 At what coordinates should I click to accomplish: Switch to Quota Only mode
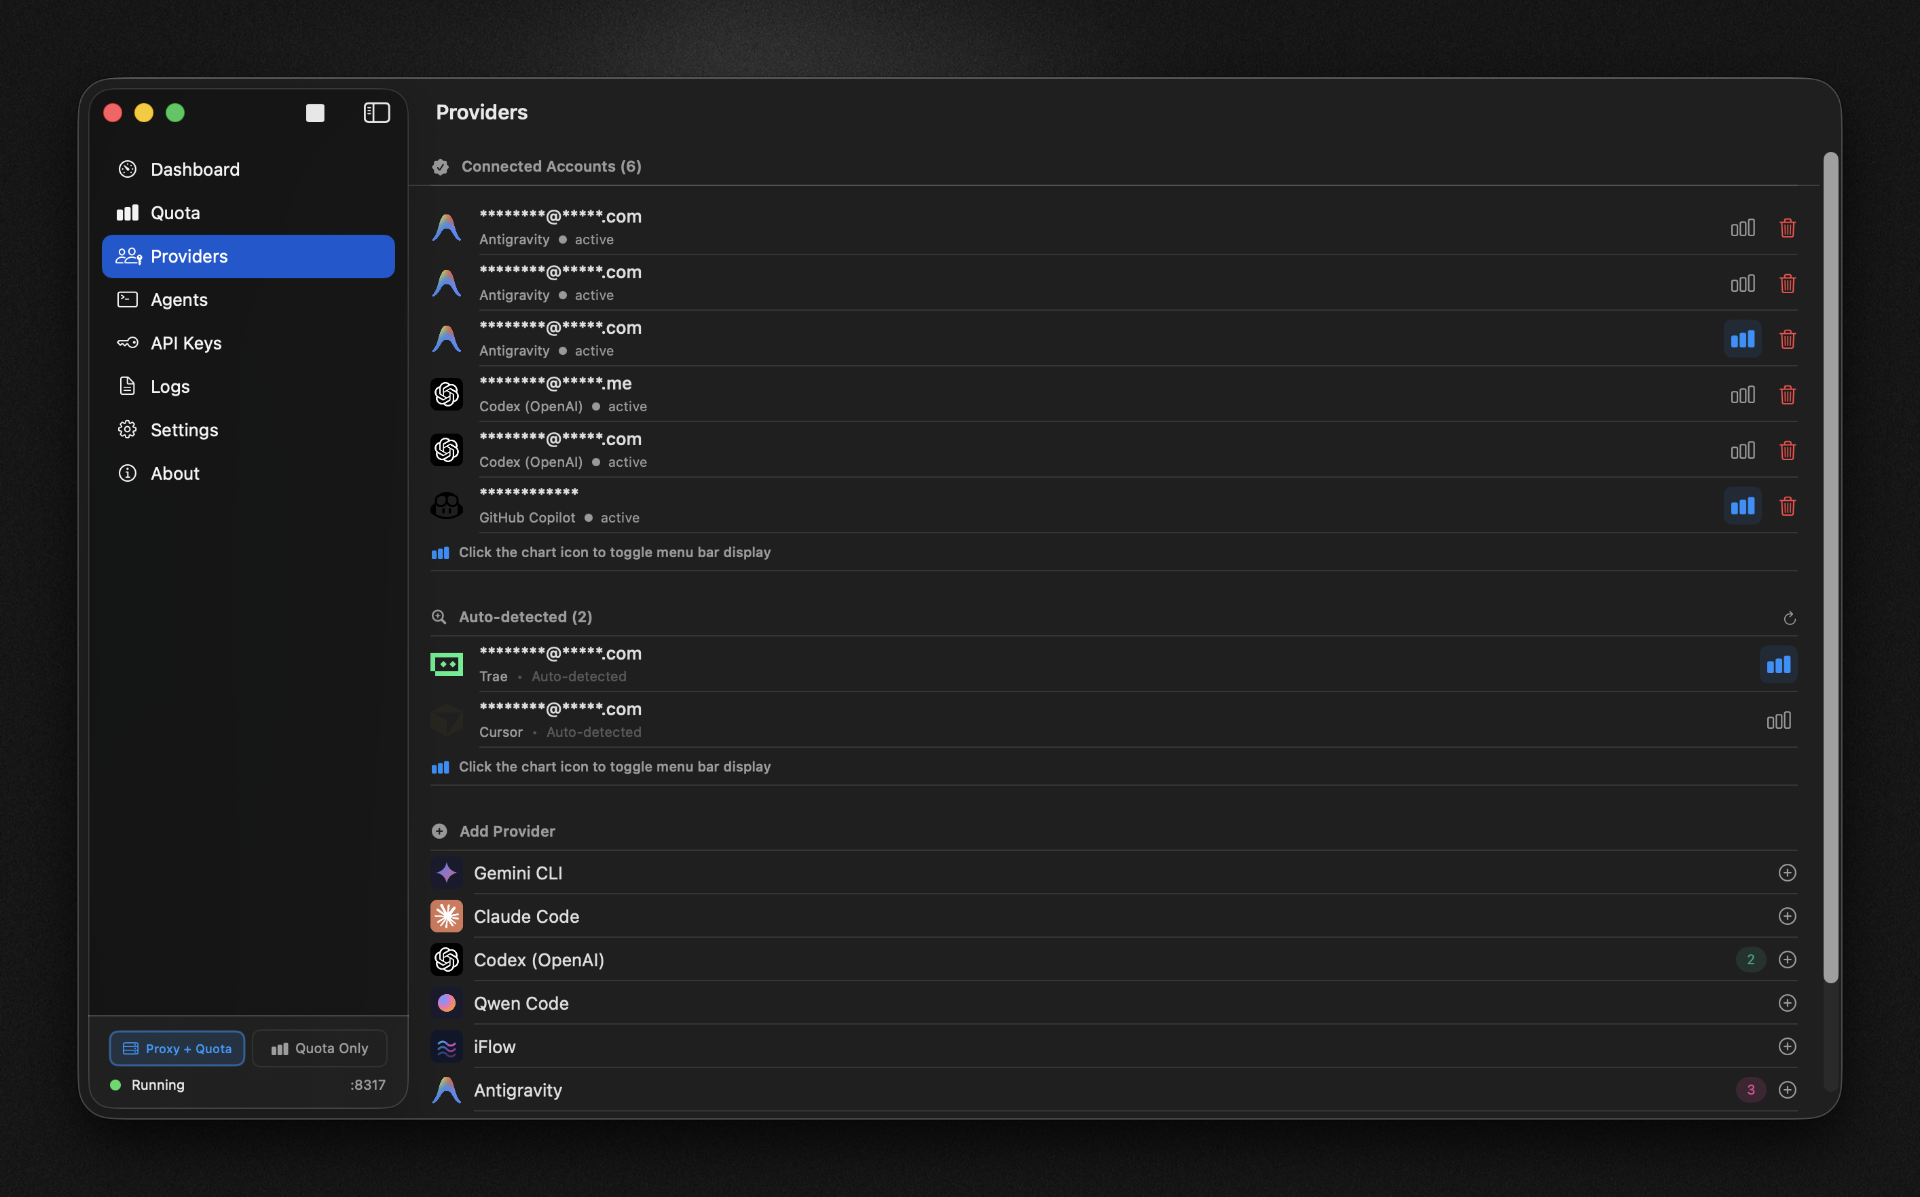click(x=320, y=1048)
